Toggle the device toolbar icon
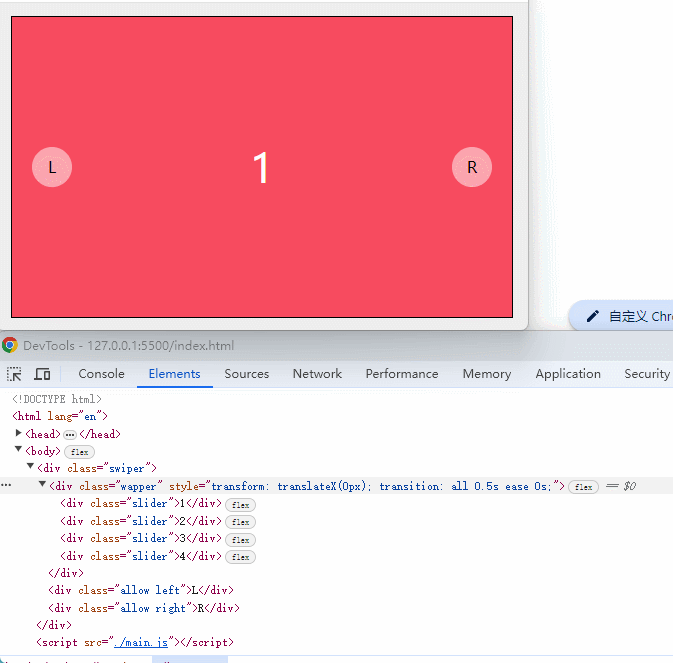 point(42,374)
